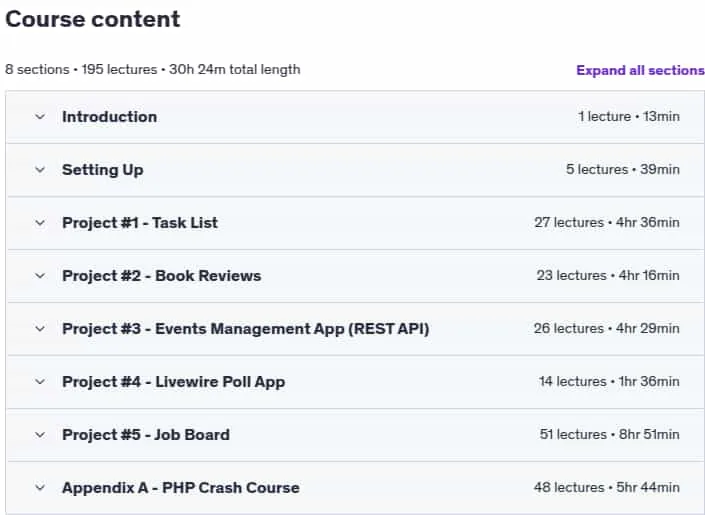Screen dimensions: 705x515
Task: Click the 48 lectures 5hr 44min label
Action: tap(607, 488)
